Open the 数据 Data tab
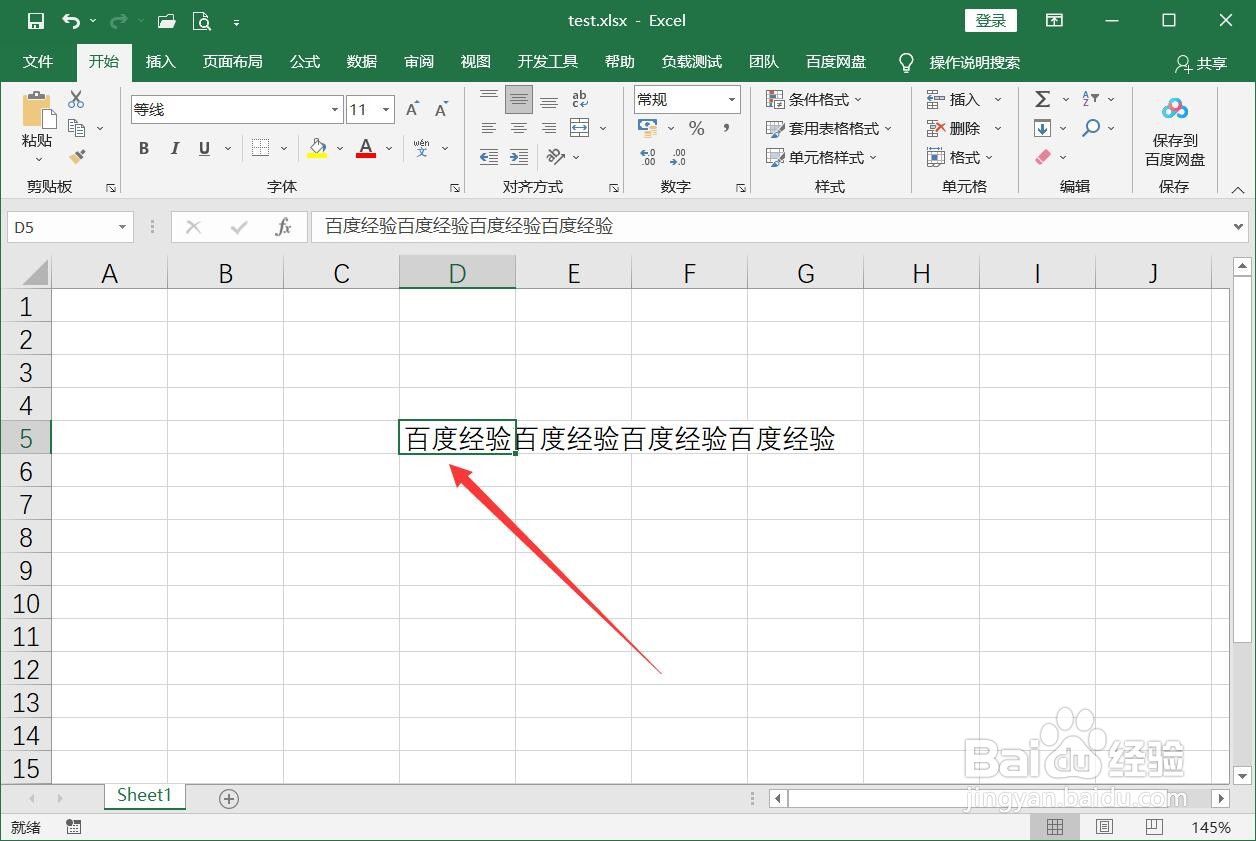Image resolution: width=1256 pixels, height=841 pixels. [x=362, y=62]
